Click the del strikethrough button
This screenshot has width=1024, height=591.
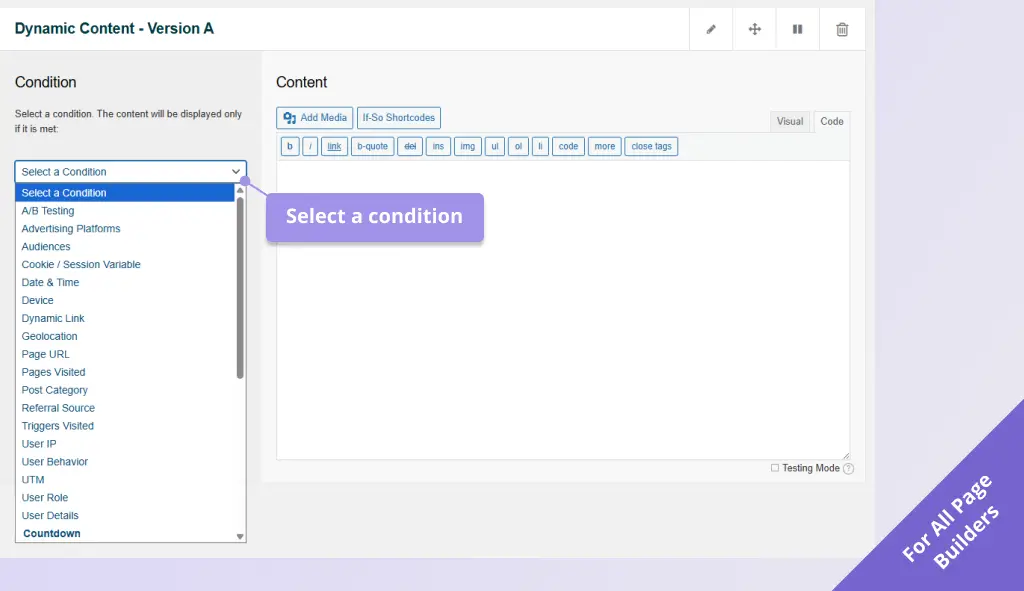pos(410,146)
